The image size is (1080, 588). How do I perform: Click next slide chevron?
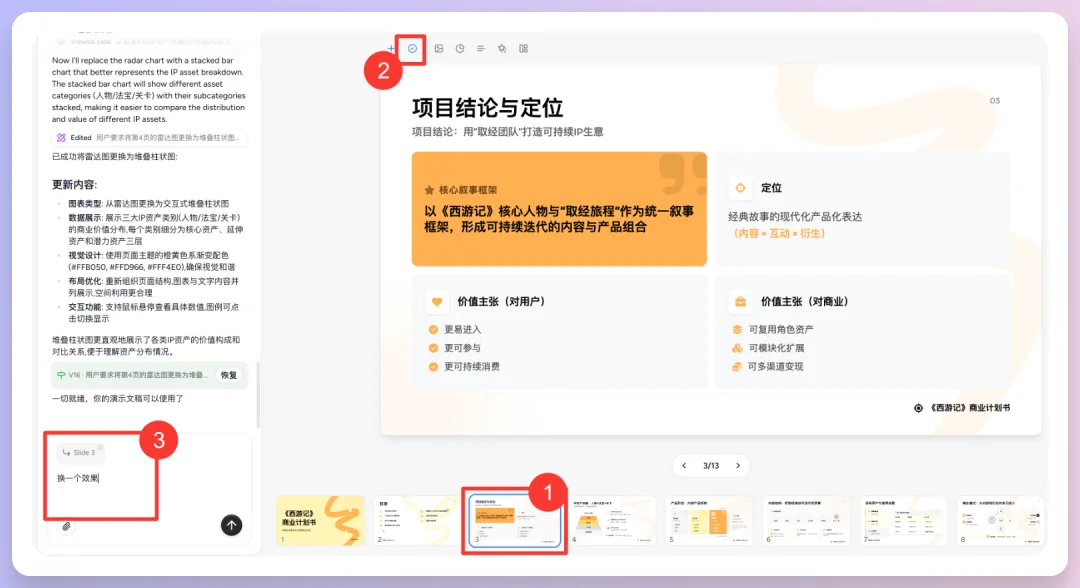pos(739,465)
